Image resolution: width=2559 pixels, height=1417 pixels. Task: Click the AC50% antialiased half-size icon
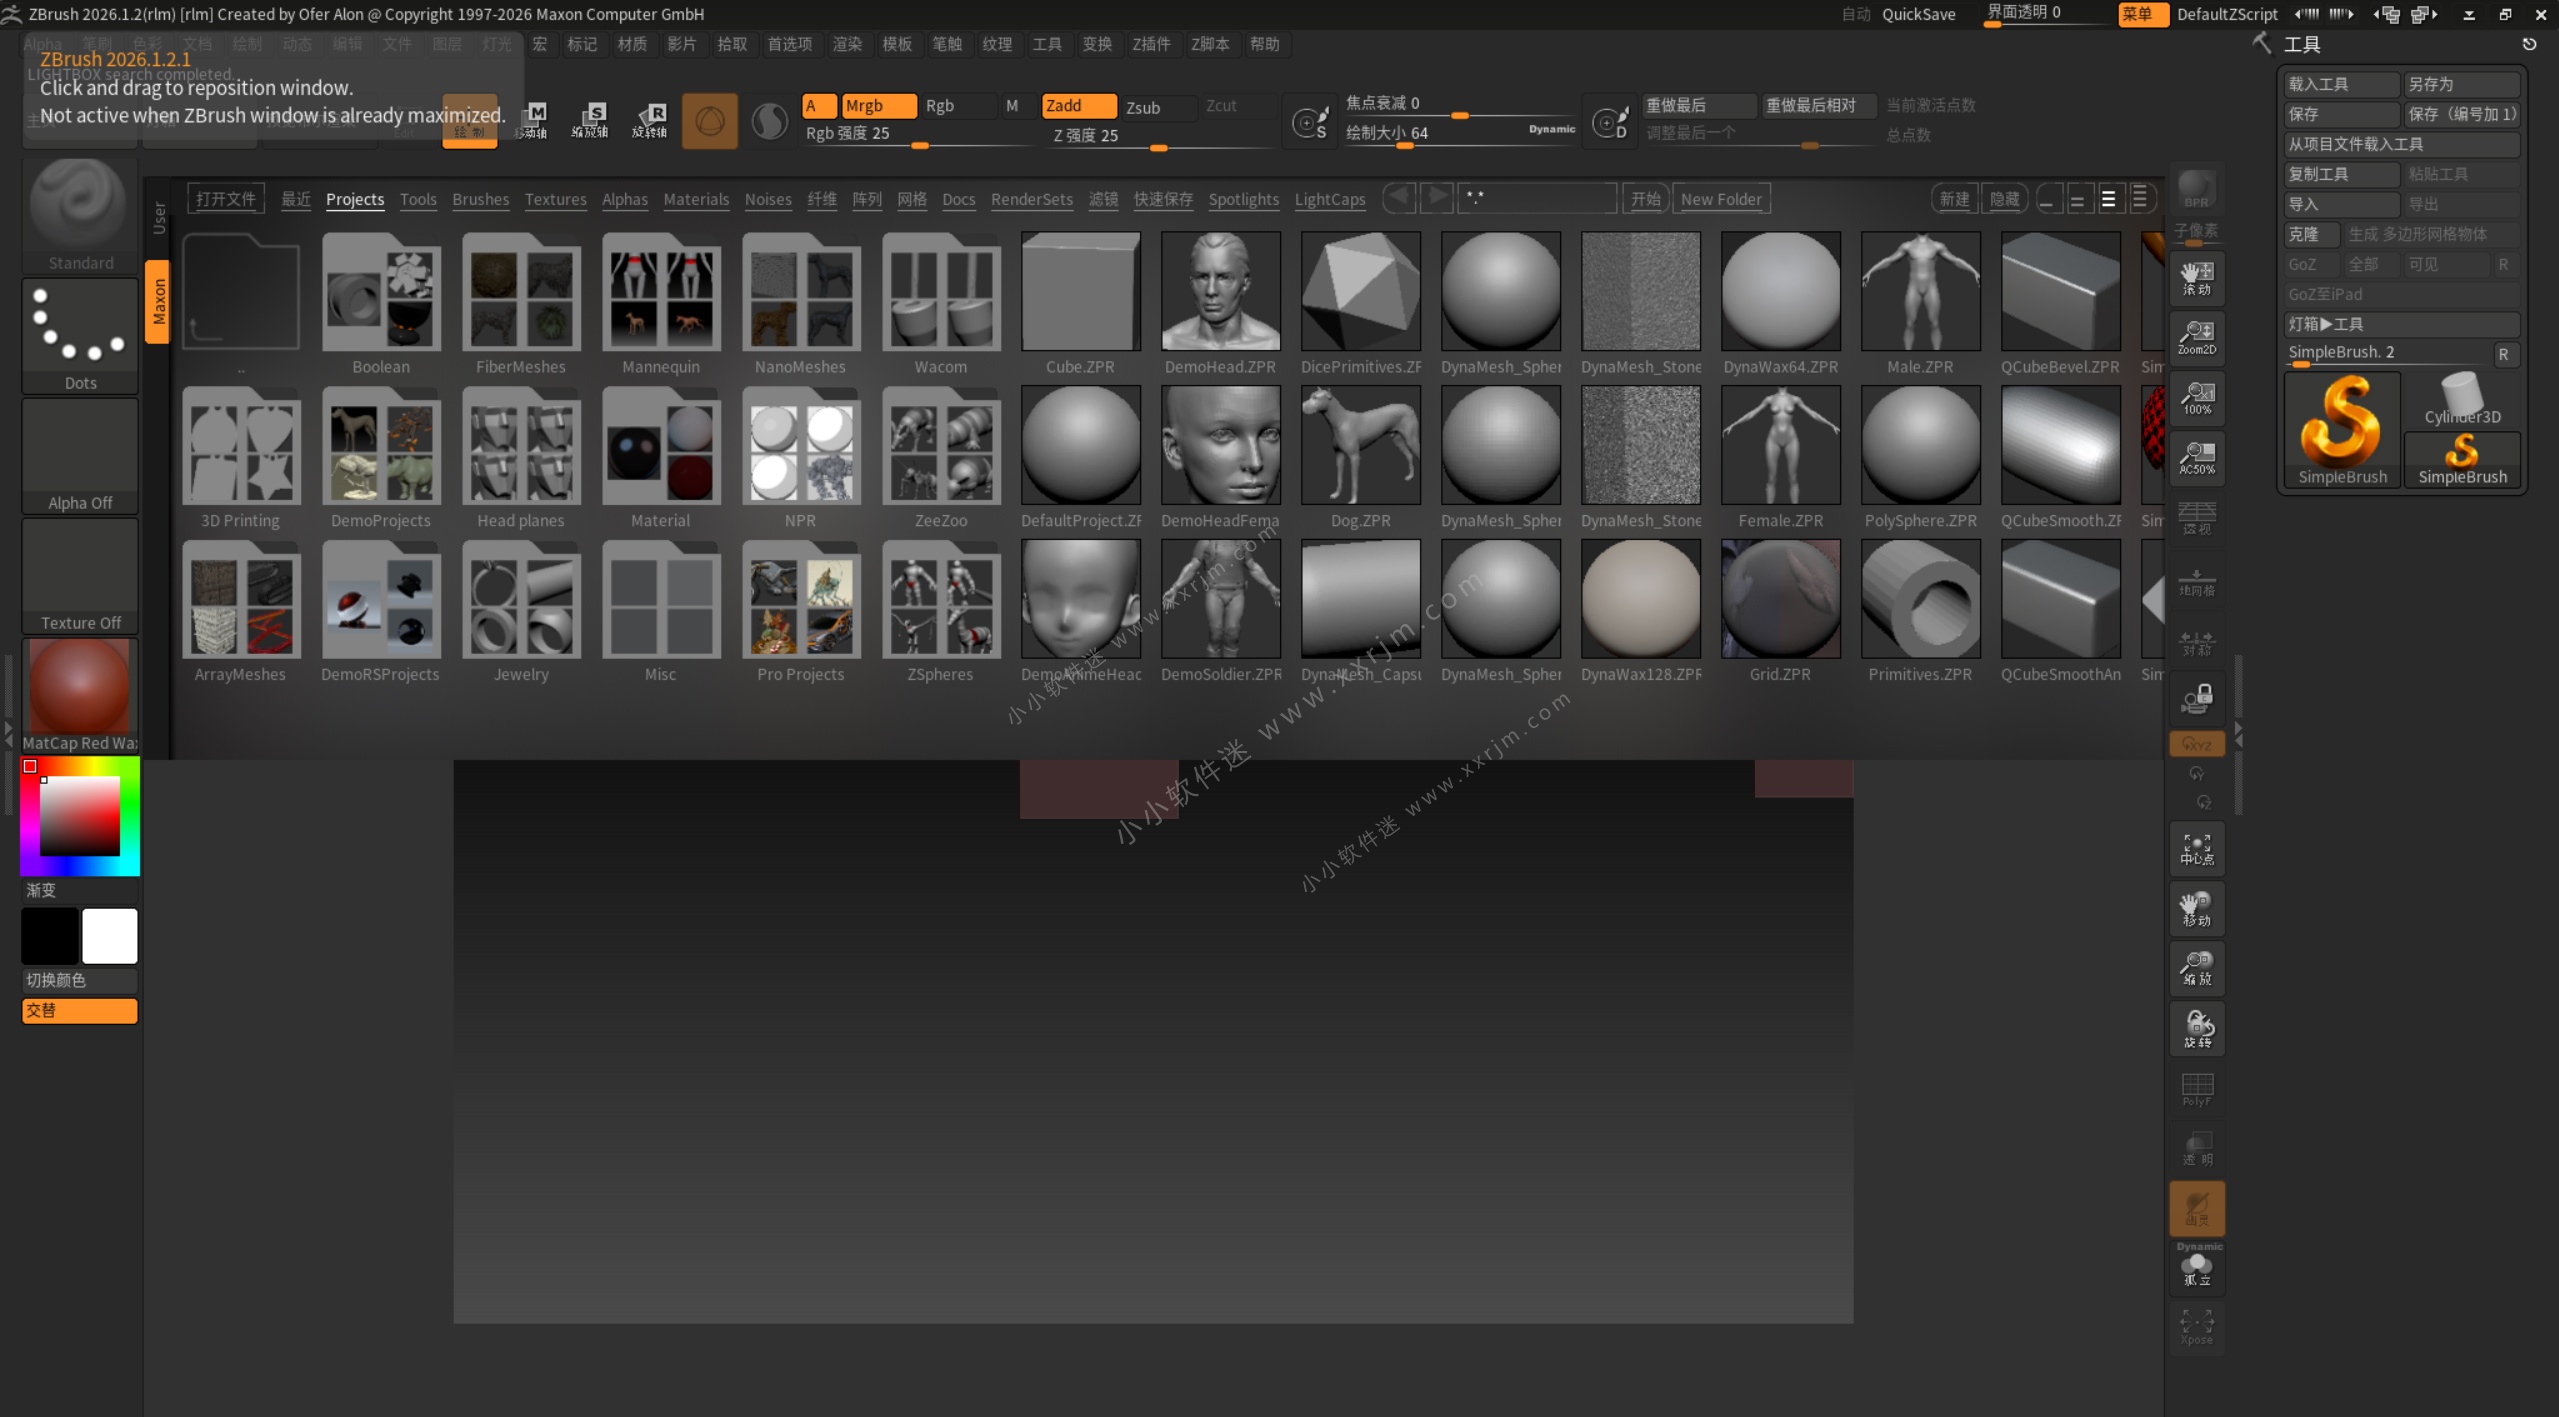tap(2196, 457)
